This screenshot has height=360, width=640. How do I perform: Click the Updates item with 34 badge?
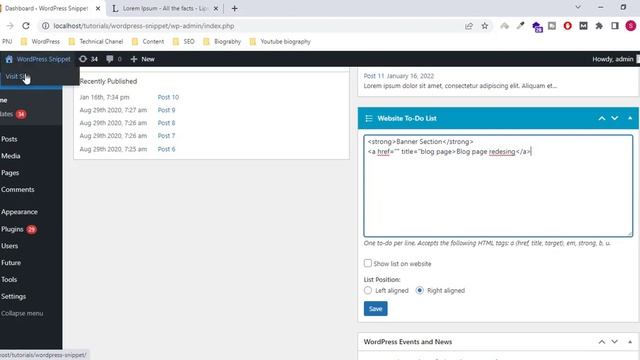tap(13, 114)
